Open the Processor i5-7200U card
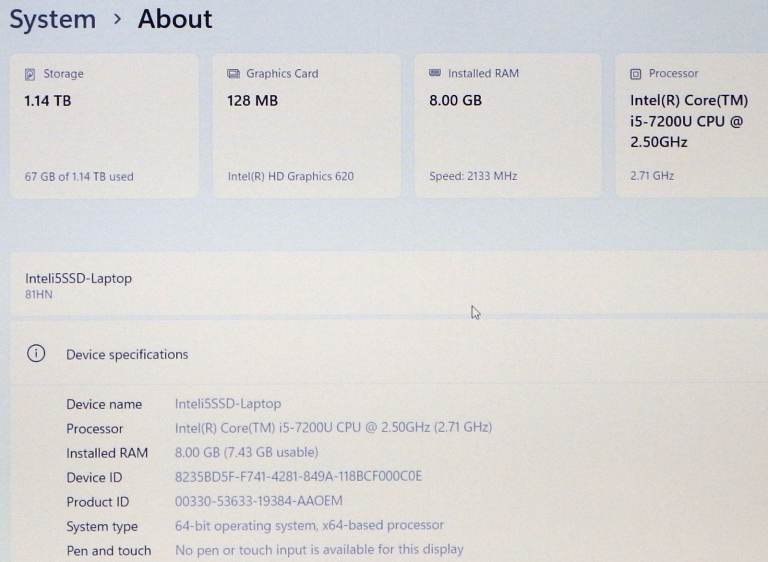 (x=692, y=126)
